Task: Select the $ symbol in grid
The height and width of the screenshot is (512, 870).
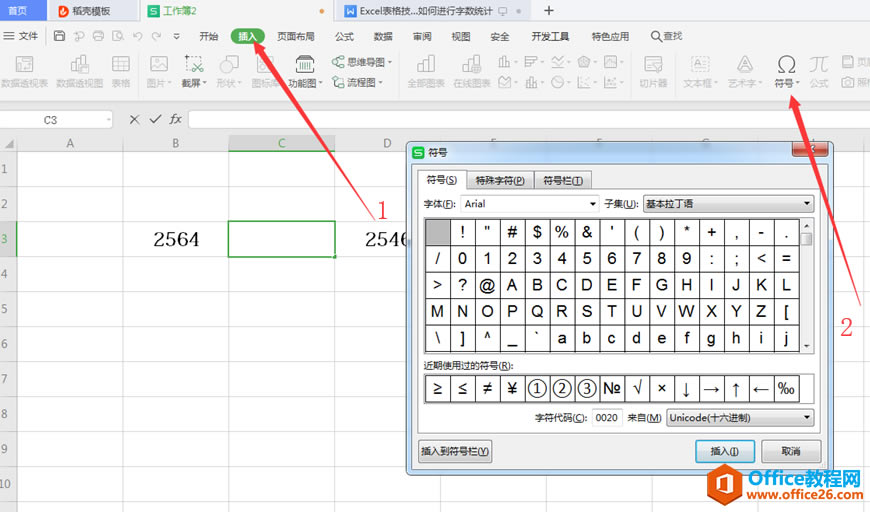Action: pos(537,232)
